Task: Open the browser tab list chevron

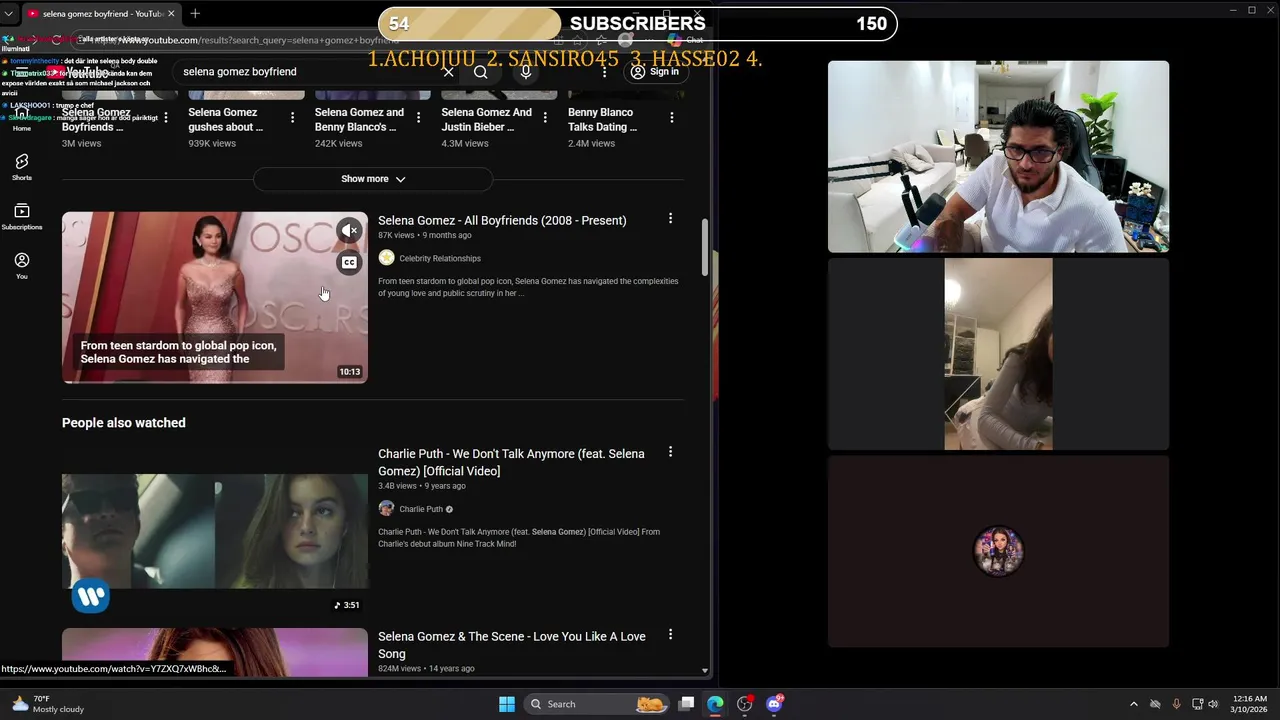Action: click(8, 14)
